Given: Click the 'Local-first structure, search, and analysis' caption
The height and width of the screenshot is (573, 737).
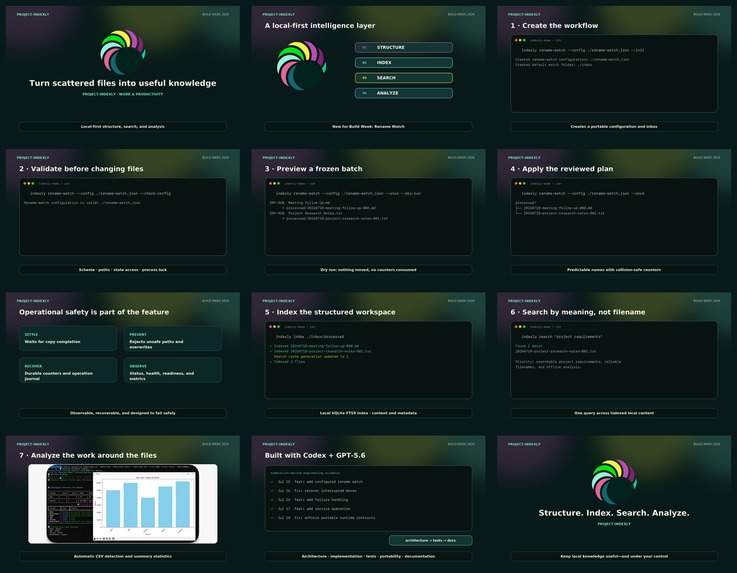Looking at the screenshot, I should [123, 126].
